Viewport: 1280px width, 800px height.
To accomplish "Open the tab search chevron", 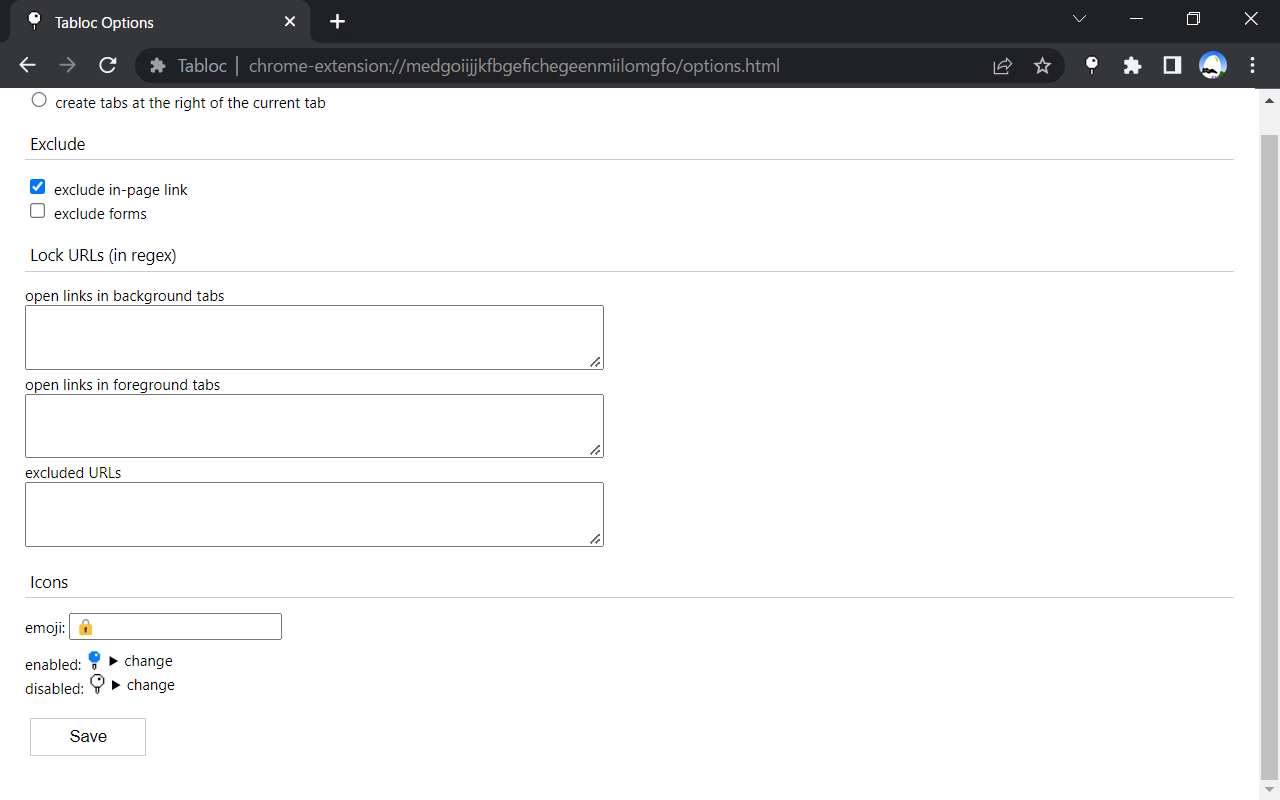I will click(1079, 19).
